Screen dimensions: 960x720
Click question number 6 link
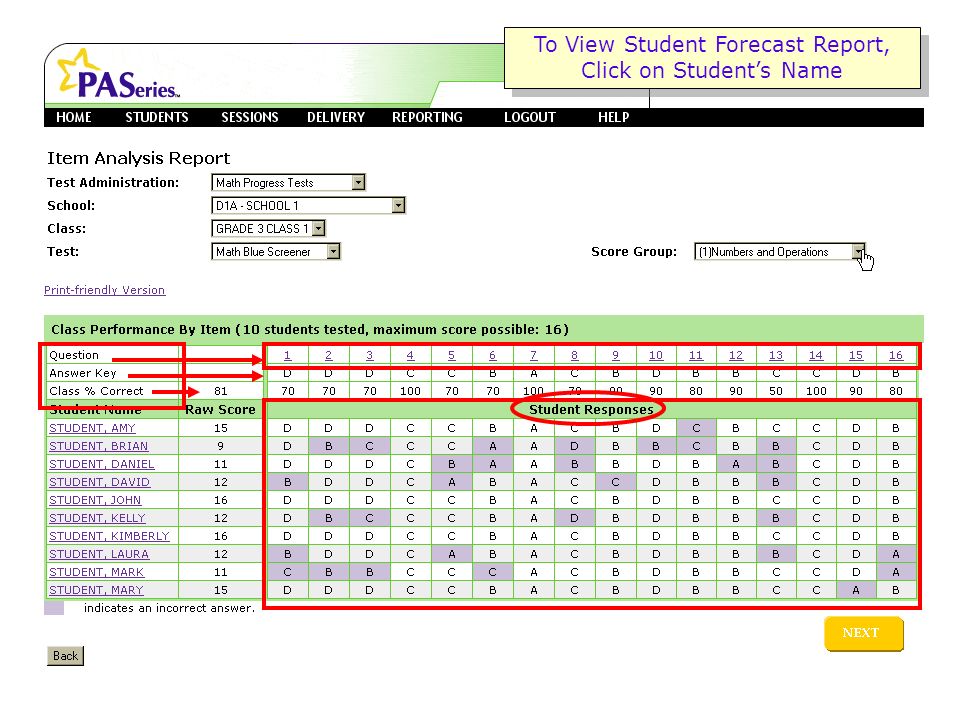[492, 355]
